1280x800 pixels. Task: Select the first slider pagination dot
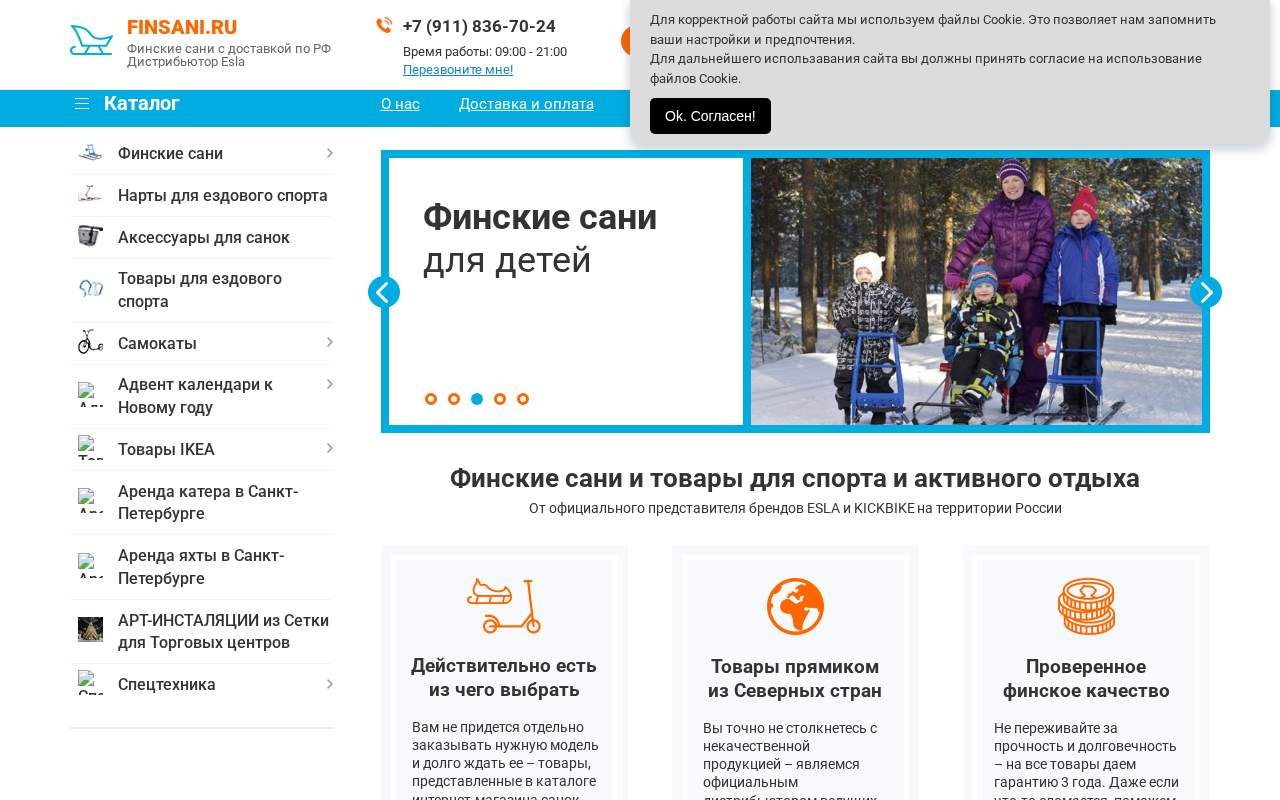pyautogui.click(x=431, y=399)
